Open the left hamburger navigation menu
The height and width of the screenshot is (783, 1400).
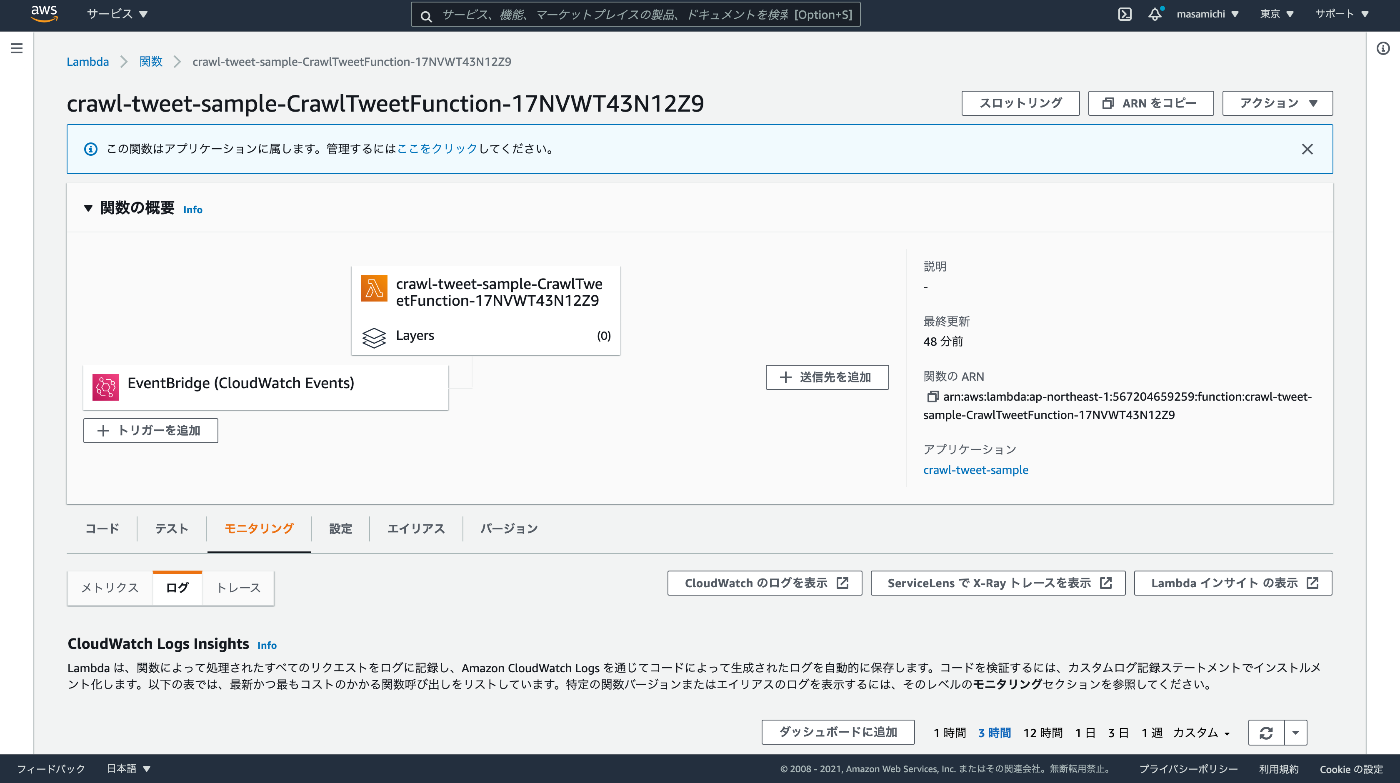pyautogui.click(x=16, y=48)
